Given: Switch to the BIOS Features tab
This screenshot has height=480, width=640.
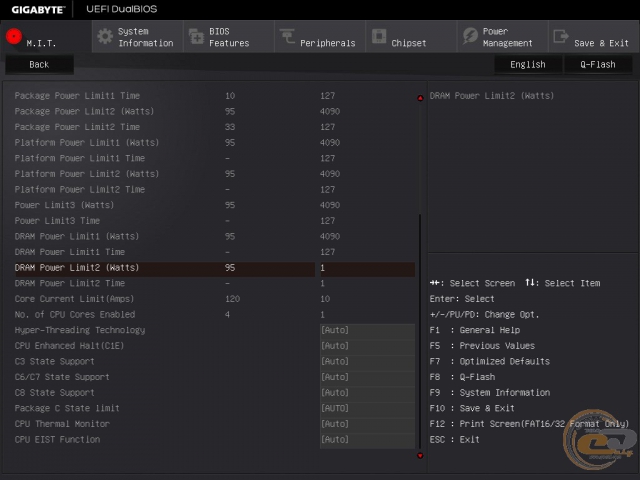Looking at the screenshot, I should pos(229,37).
